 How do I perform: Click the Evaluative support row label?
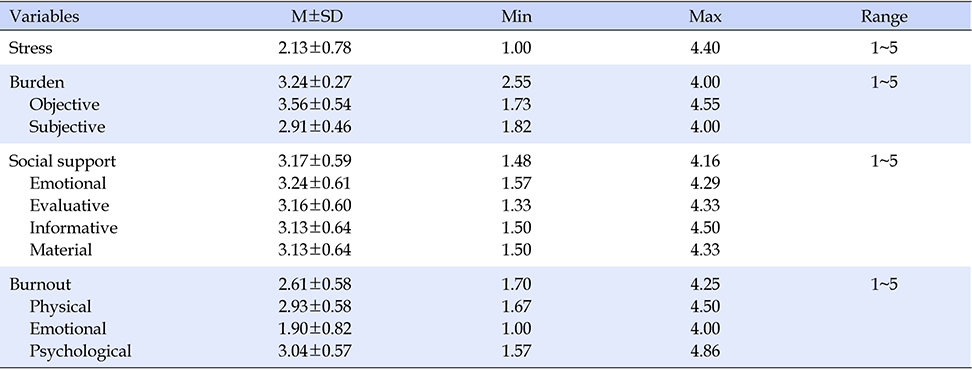click(x=69, y=205)
